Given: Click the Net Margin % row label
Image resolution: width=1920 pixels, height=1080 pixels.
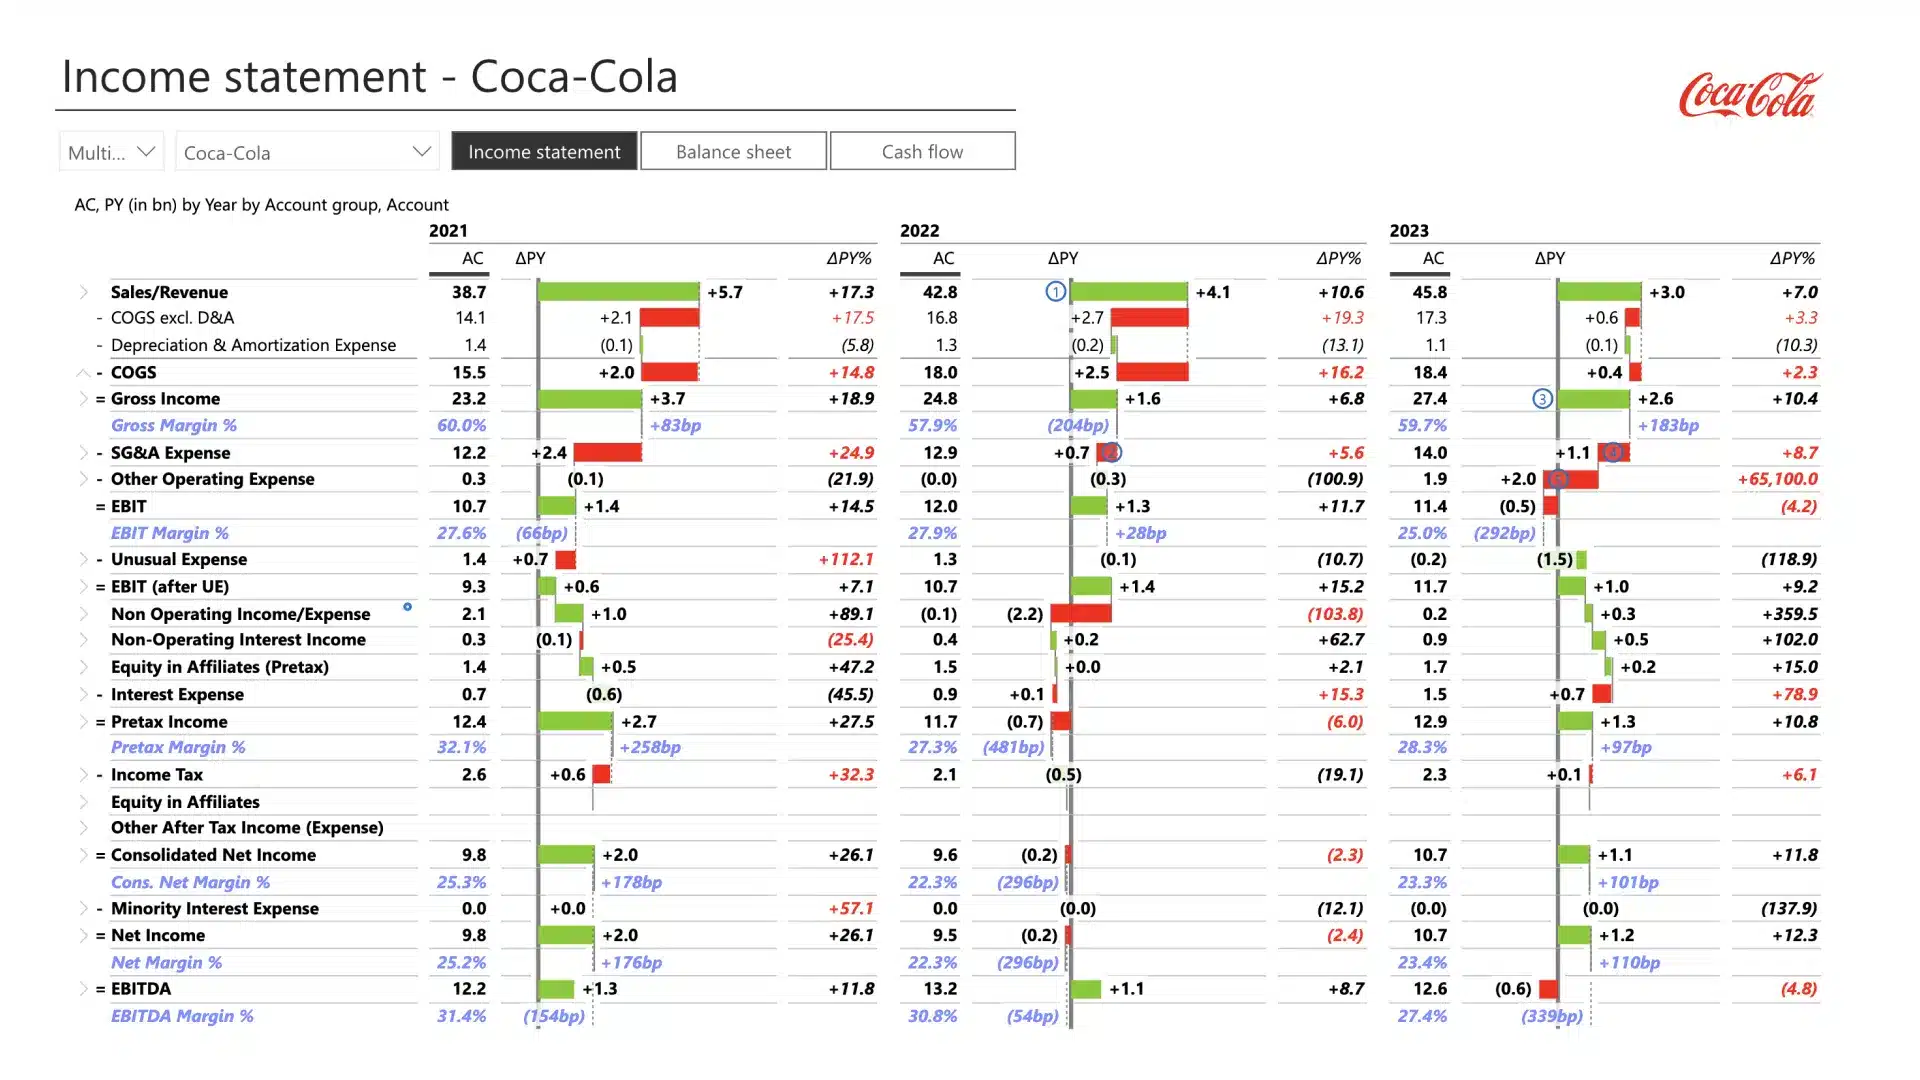Looking at the screenshot, I should point(166,962).
